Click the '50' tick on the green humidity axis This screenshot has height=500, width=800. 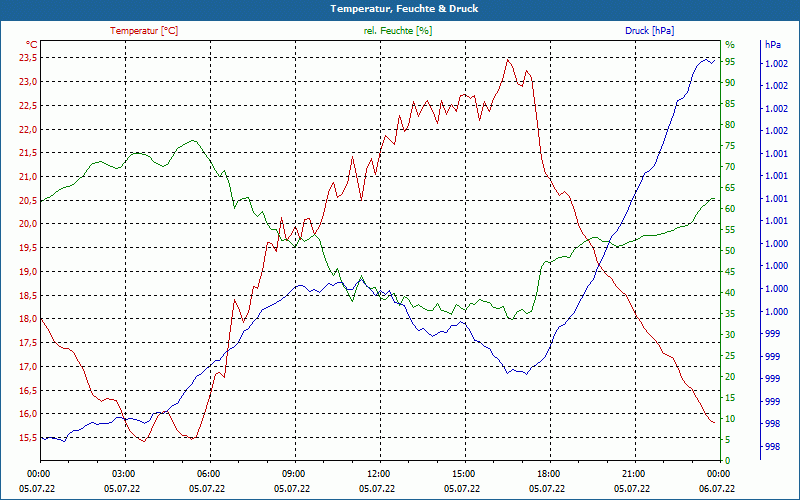[730, 251]
